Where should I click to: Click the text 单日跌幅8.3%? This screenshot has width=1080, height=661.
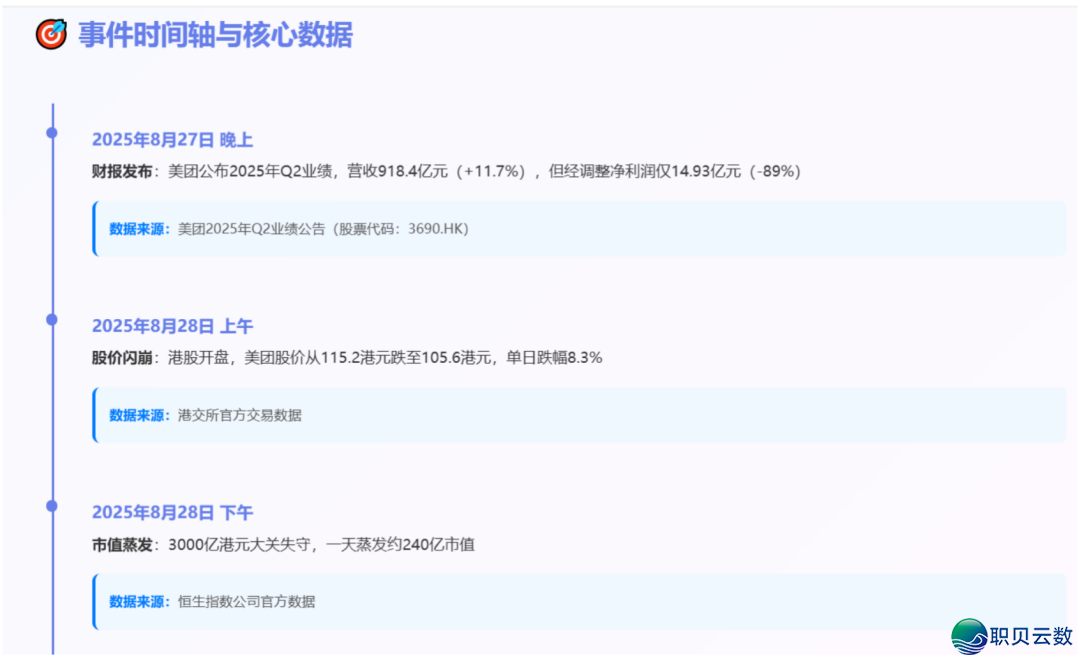click(554, 358)
